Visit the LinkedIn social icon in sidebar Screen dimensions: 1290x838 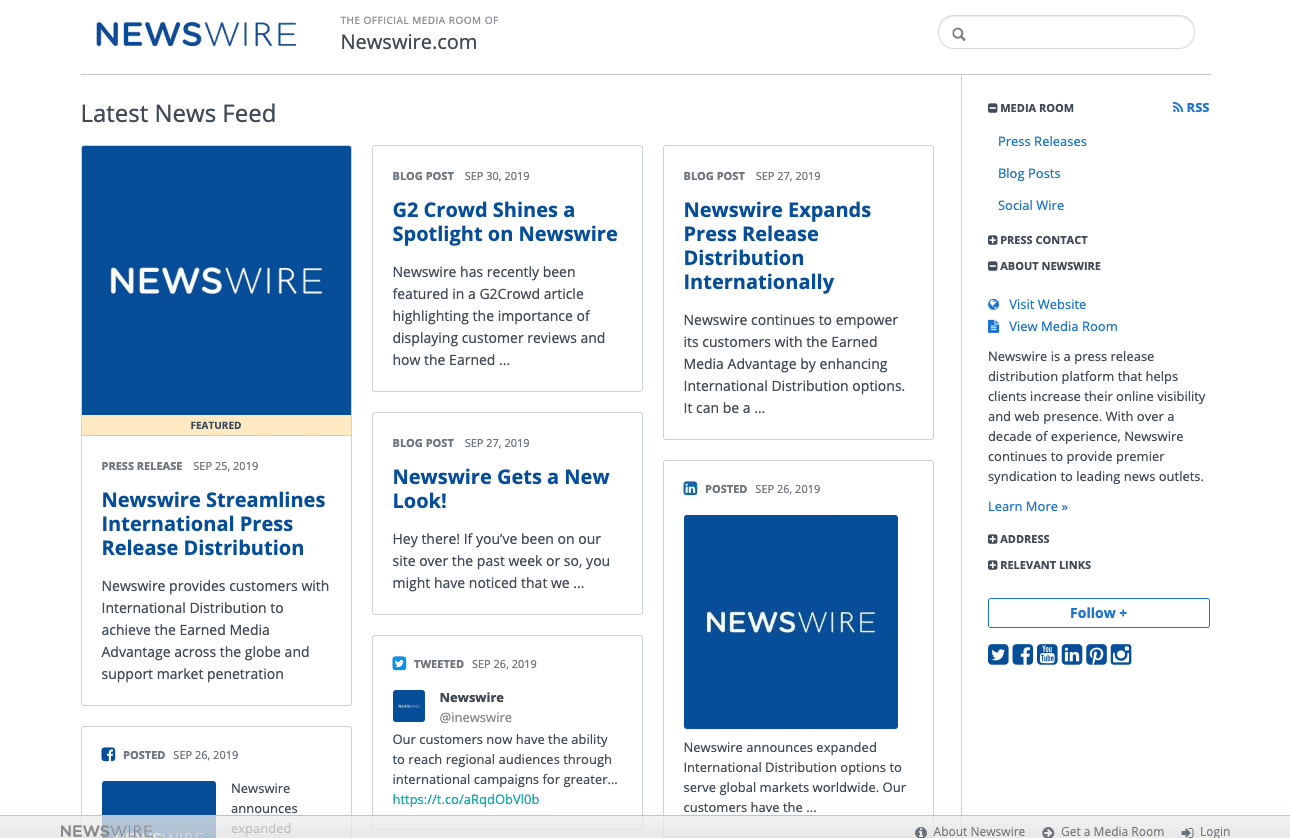coord(1072,655)
